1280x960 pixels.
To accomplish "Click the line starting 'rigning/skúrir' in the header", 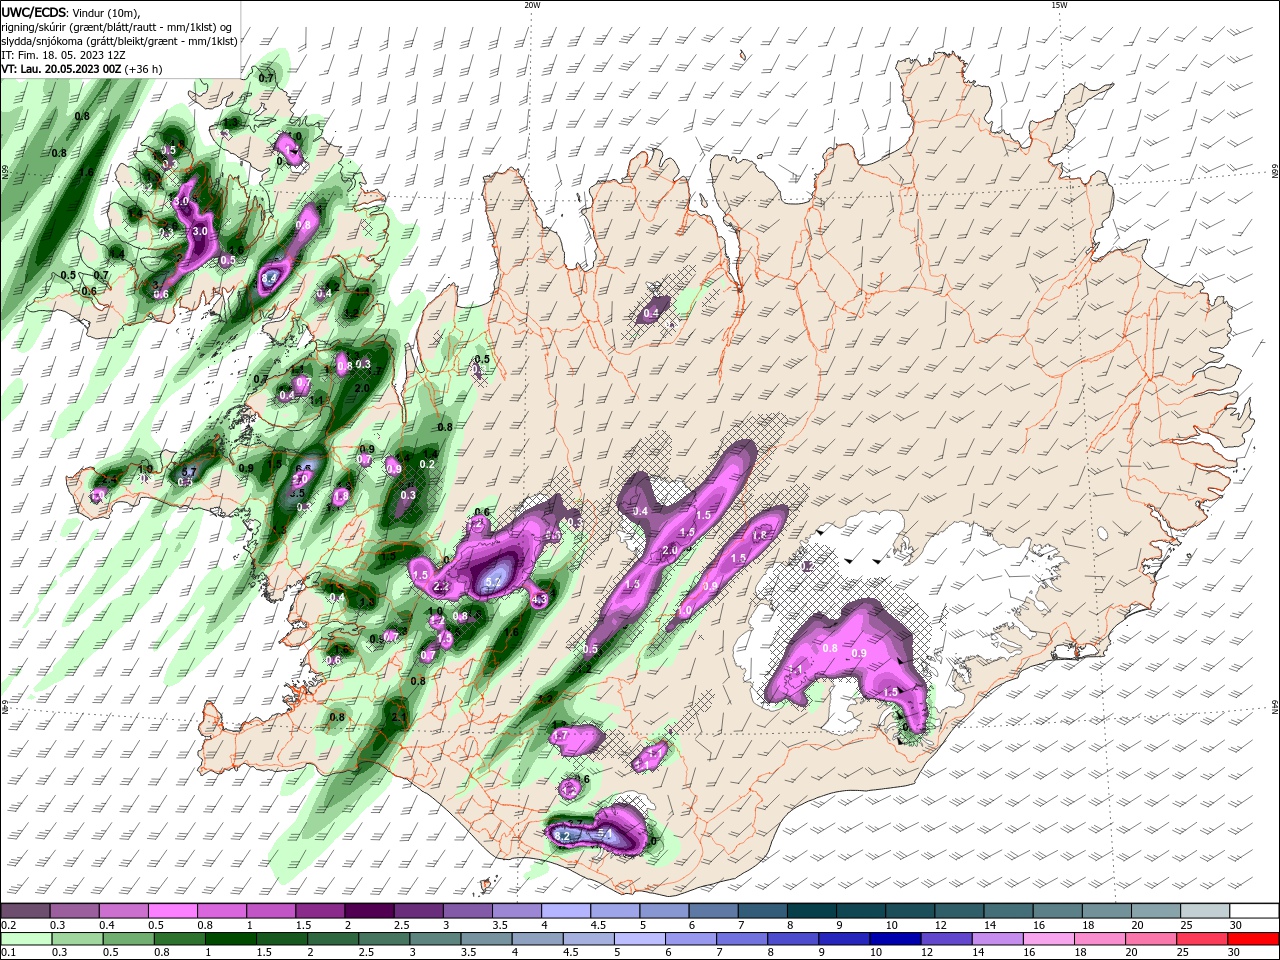I will coord(117,27).
